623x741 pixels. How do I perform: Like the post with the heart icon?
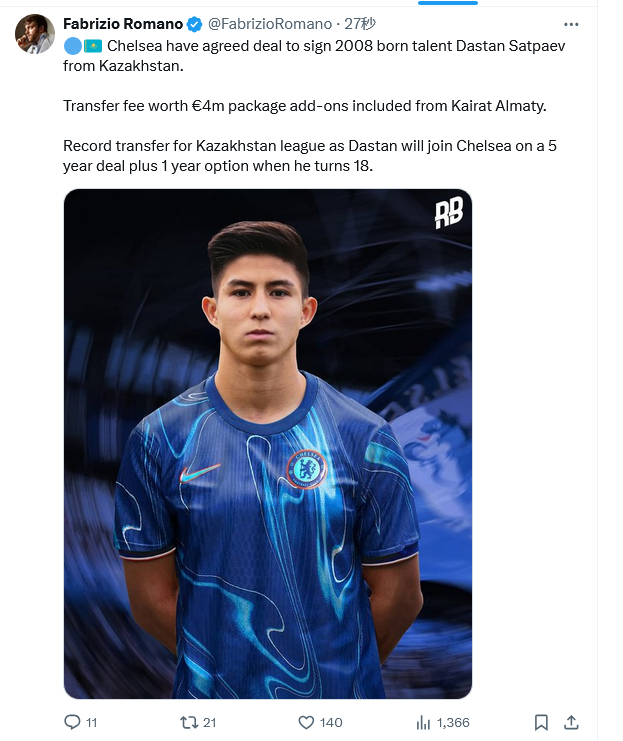[x=306, y=722]
